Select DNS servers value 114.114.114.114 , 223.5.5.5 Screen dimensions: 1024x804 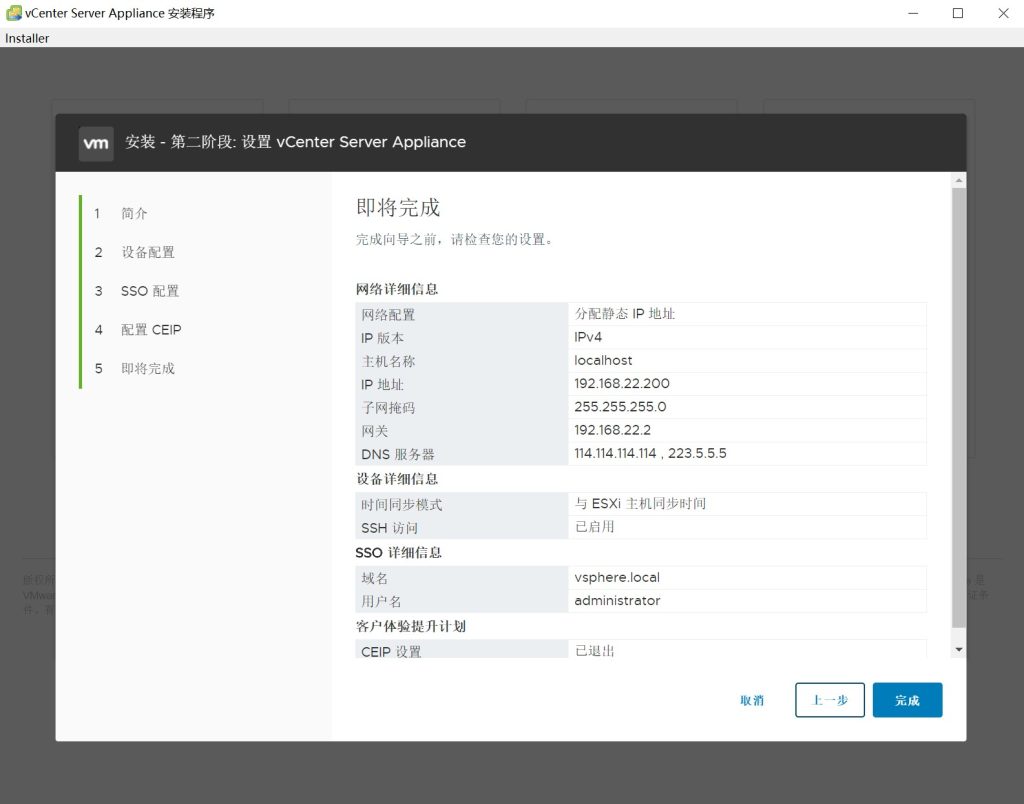tap(650, 453)
